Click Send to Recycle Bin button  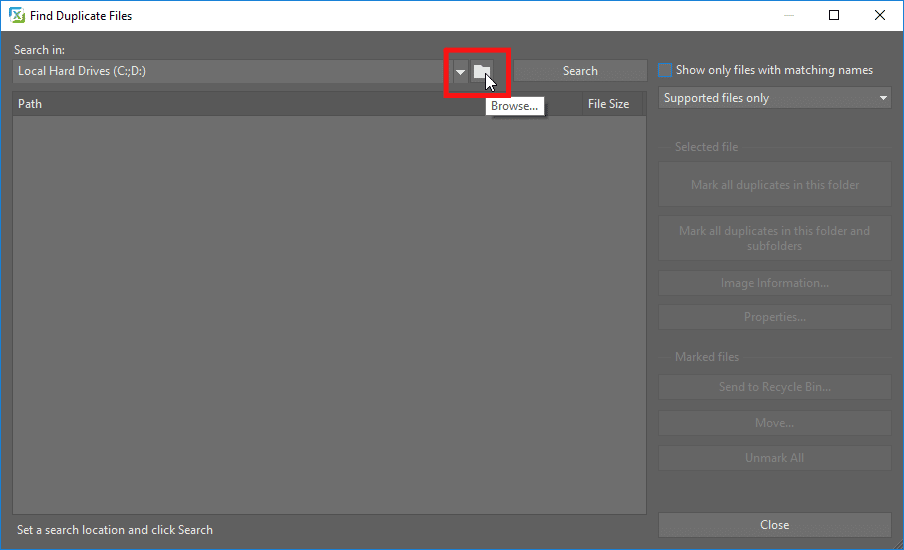pos(775,387)
